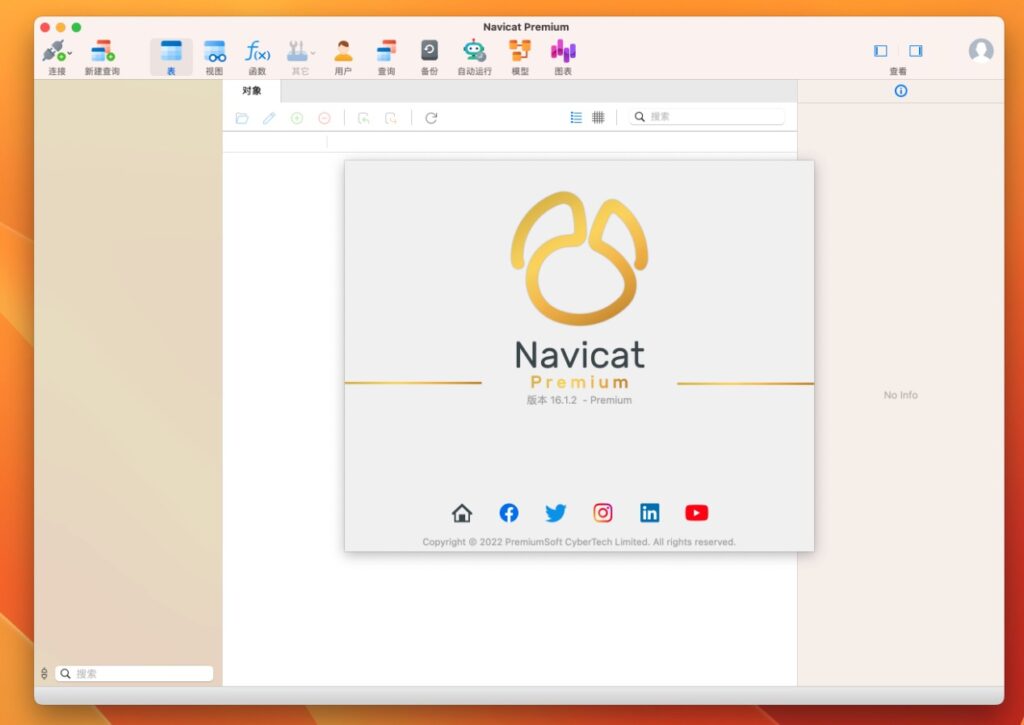The width and height of the screenshot is (1024, 725).
Task: Open Navicat's Twitter page
Action: point(555,512)
